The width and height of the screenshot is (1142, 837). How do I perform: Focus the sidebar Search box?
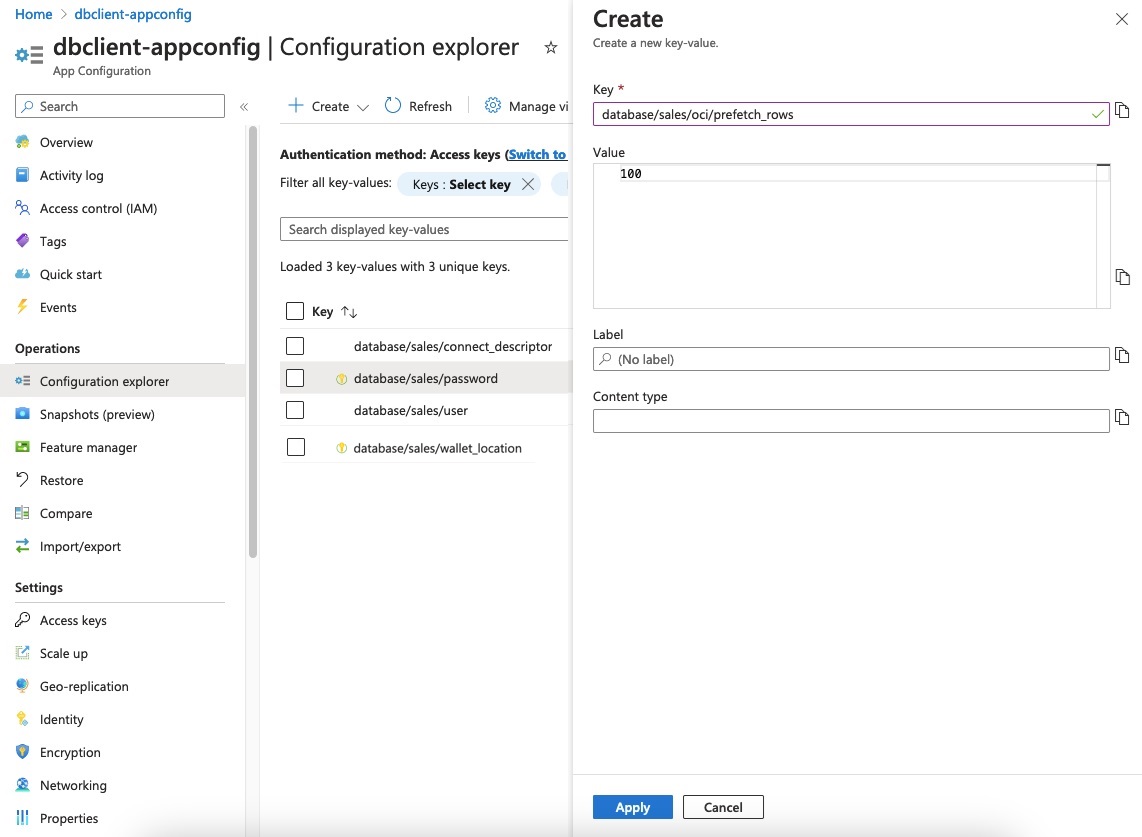click(119, 106)
